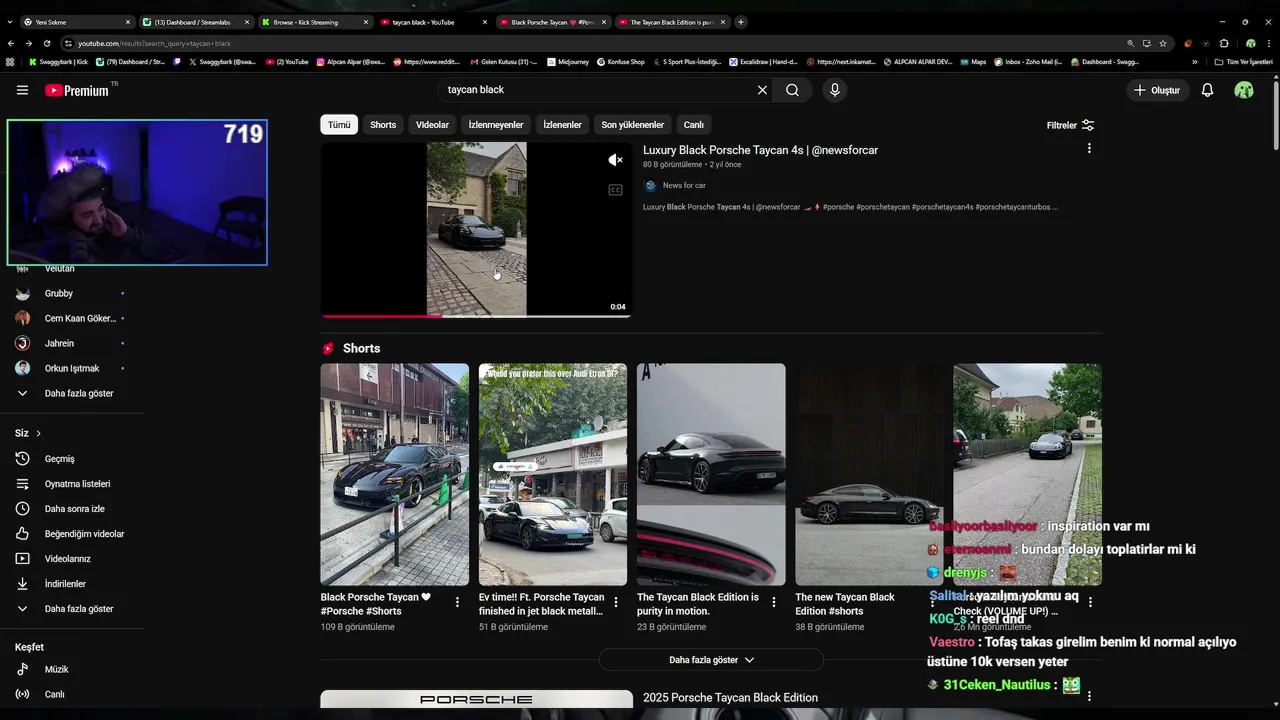Screen dimensions: 1280x720
Task: Open the Midjourney bookmark
Action: (x=568, y=61)
